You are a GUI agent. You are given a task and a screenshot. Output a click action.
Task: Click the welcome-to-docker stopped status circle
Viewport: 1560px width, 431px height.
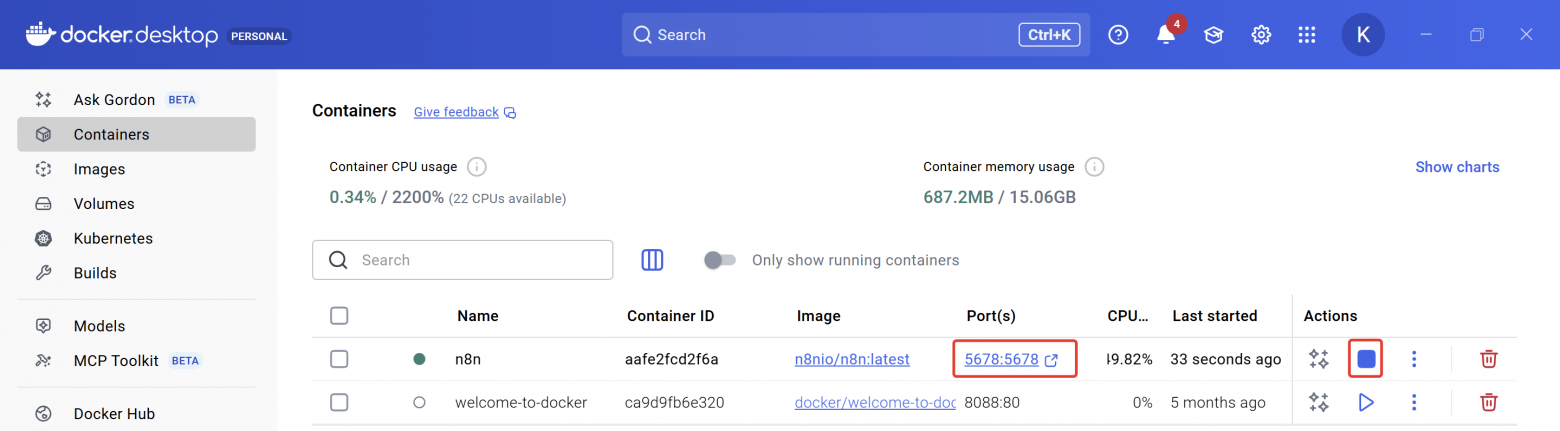(419, 403)
